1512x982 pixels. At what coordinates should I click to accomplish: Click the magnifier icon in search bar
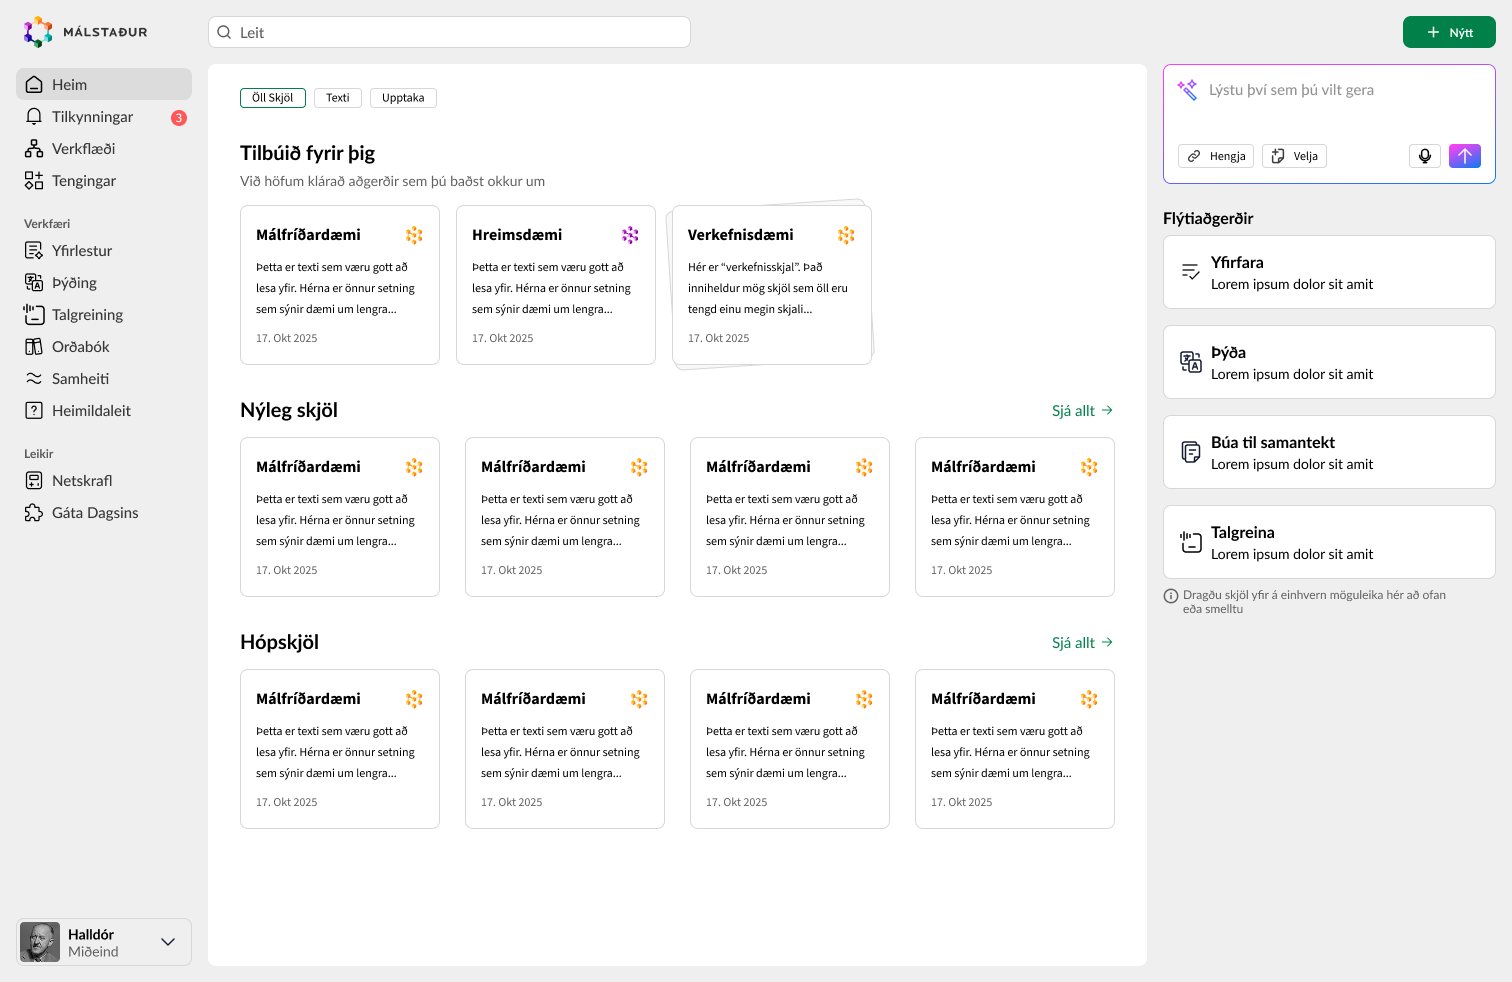tap(225, 32)
